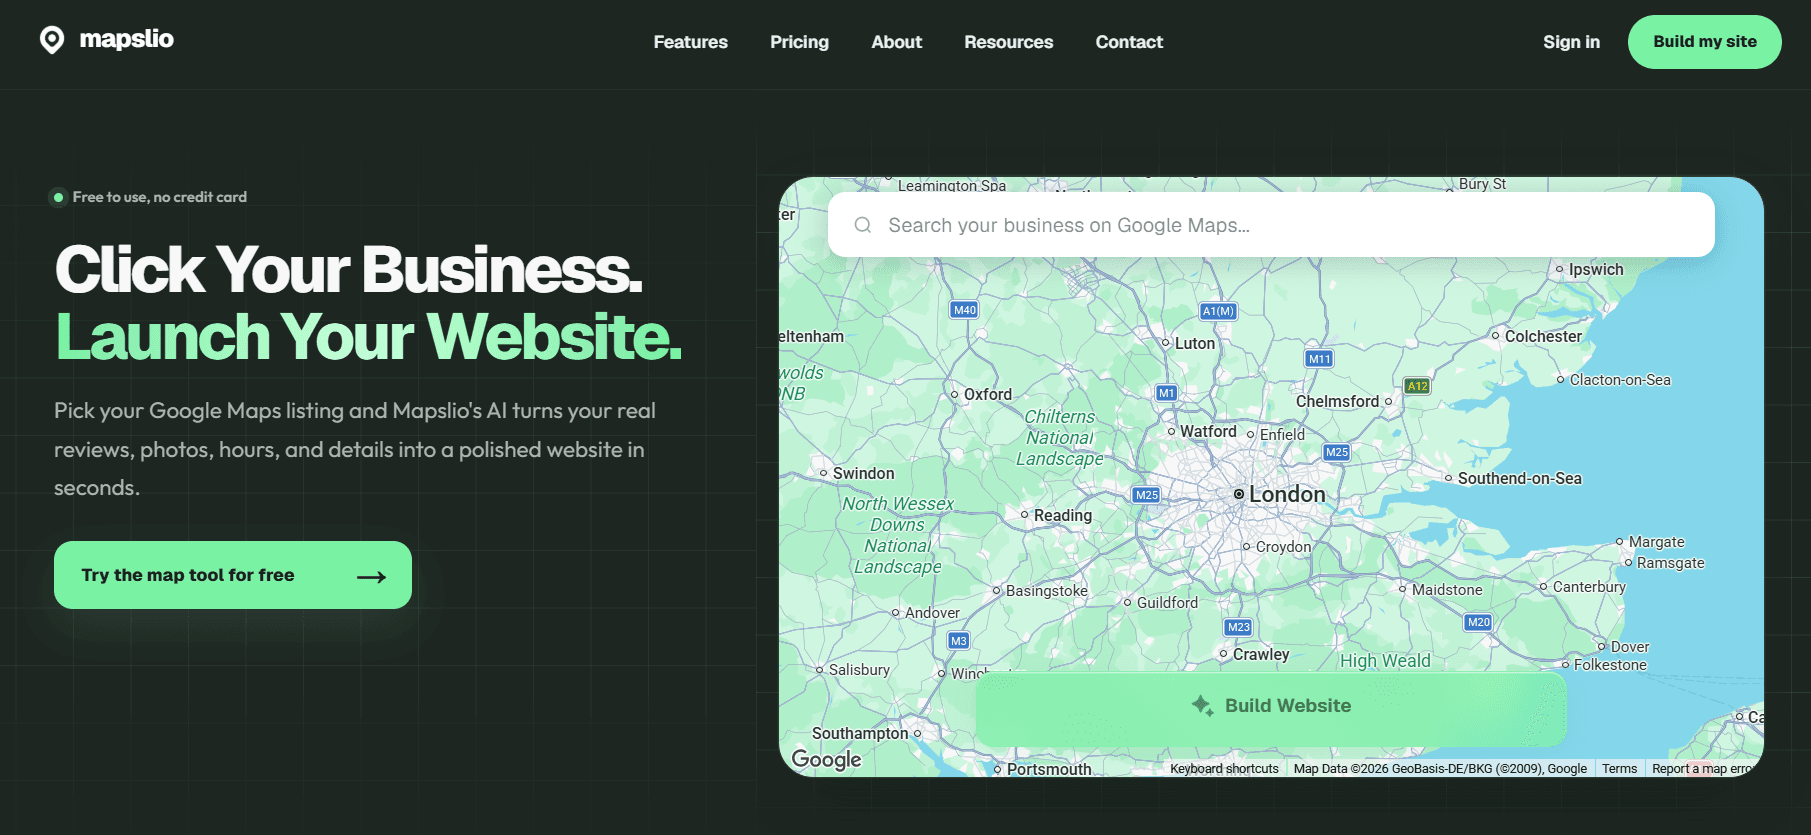The image size is (1811, 835).
Task: Click the Maidstone label on the map
Action: coord(1447,589)
